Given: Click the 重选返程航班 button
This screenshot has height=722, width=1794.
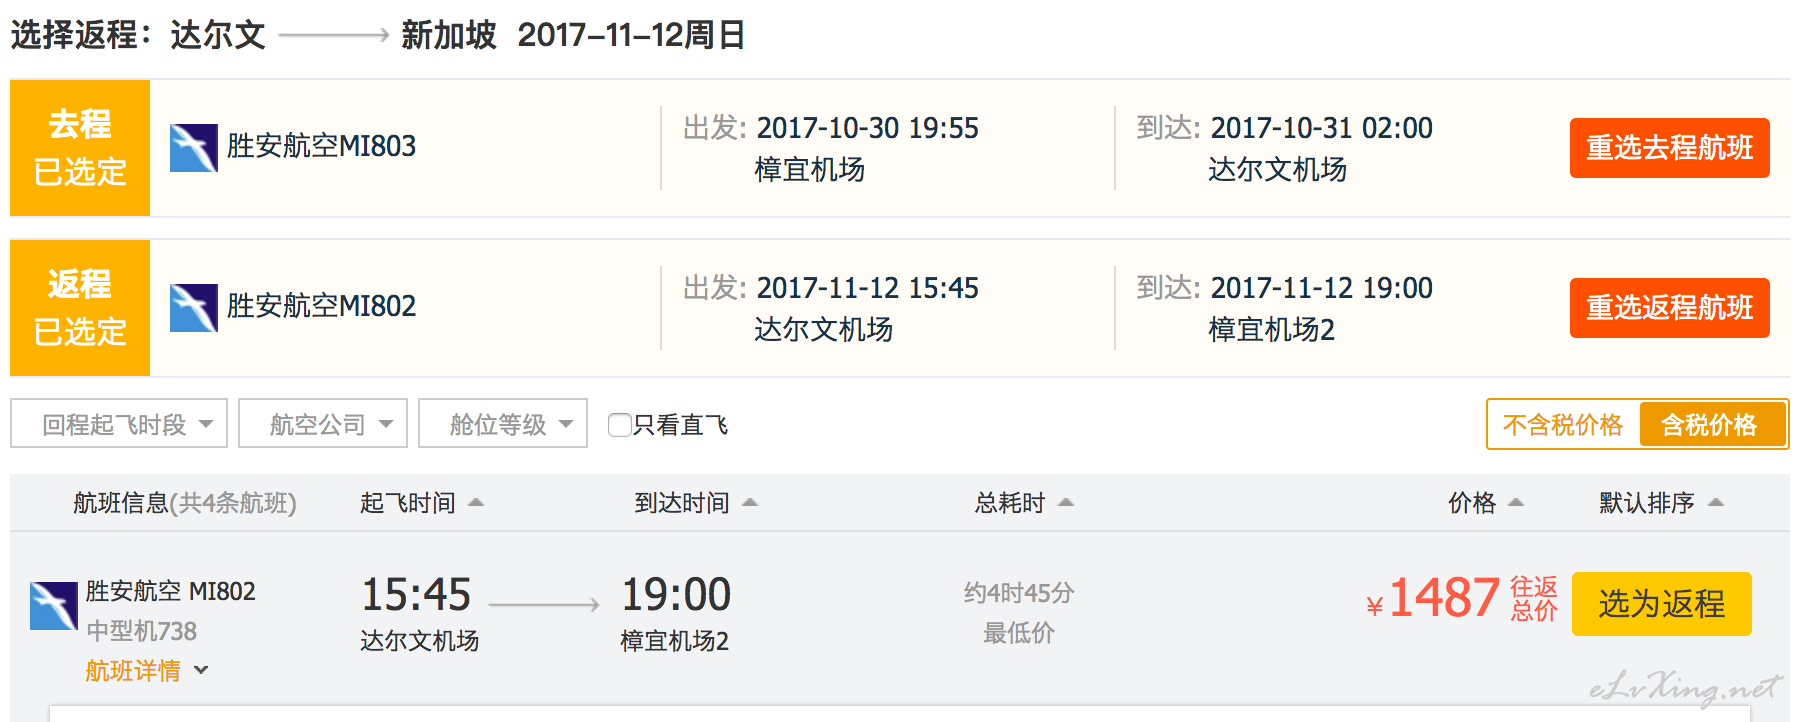Looking at the screenshot, I should tap(1670, 308).
